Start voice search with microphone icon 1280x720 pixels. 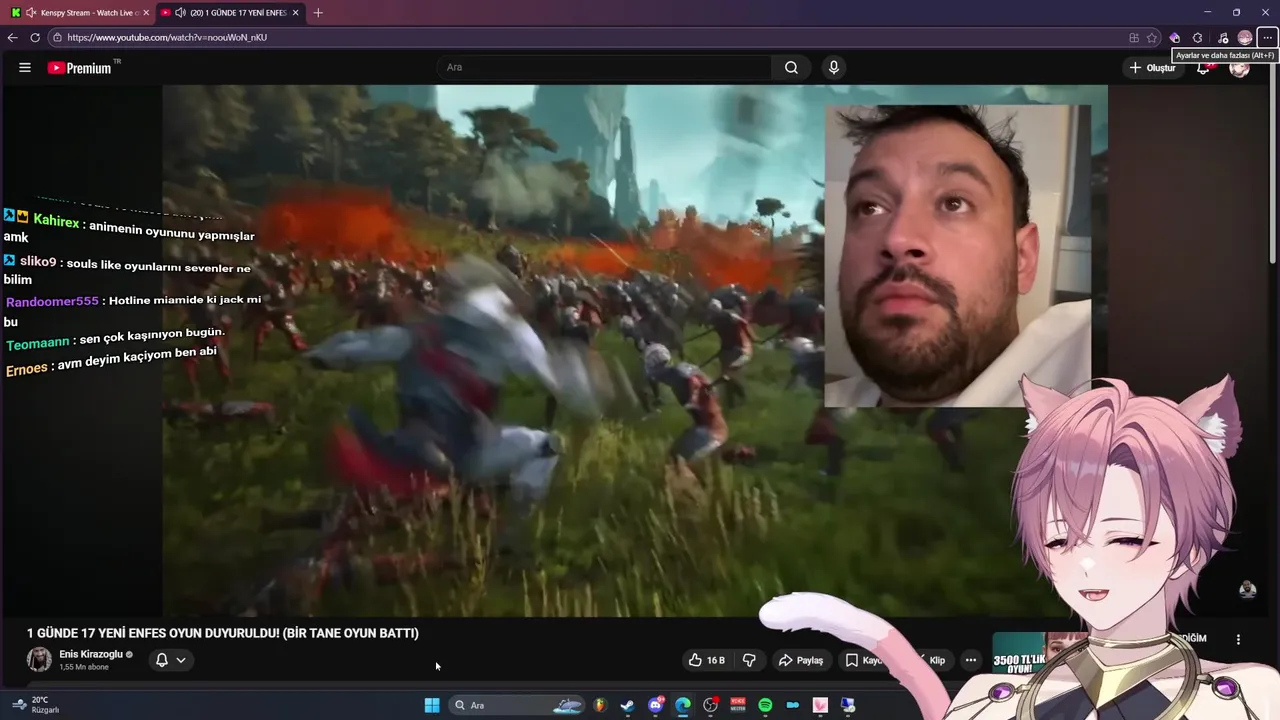834,68
